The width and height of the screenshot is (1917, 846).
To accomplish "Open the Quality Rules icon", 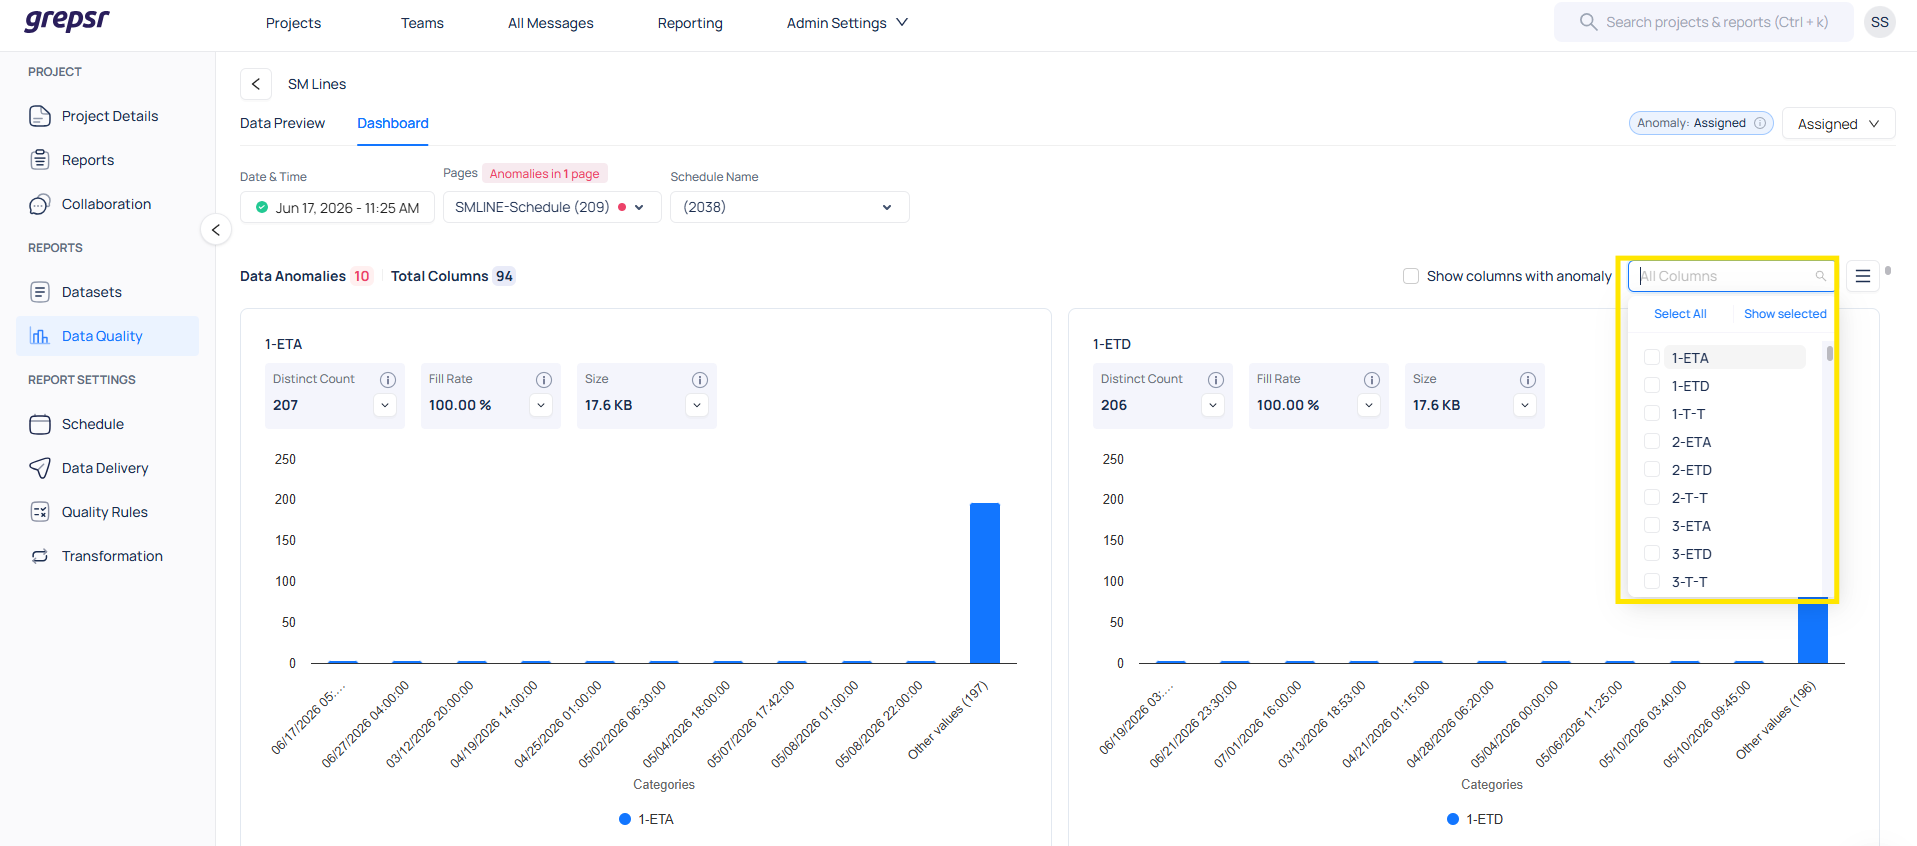I will [x=40, y=512].
